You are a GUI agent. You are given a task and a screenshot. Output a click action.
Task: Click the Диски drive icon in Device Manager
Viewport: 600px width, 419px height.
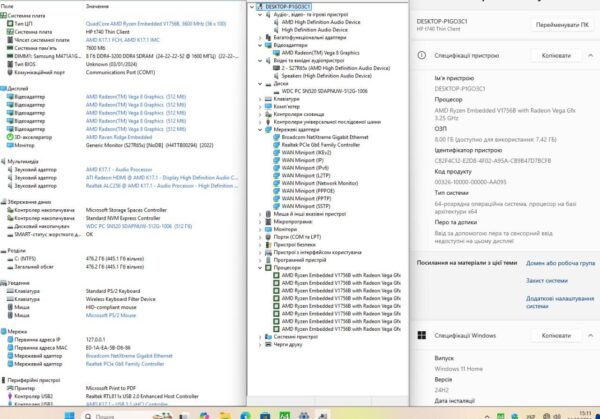click(268, 83)
